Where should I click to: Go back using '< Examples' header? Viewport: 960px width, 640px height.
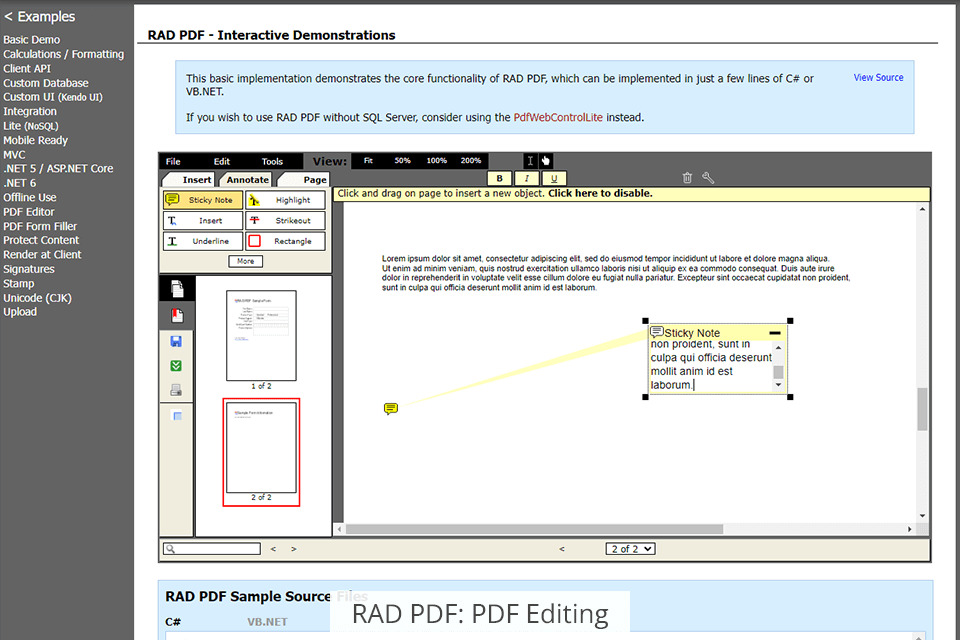point(40,17)
